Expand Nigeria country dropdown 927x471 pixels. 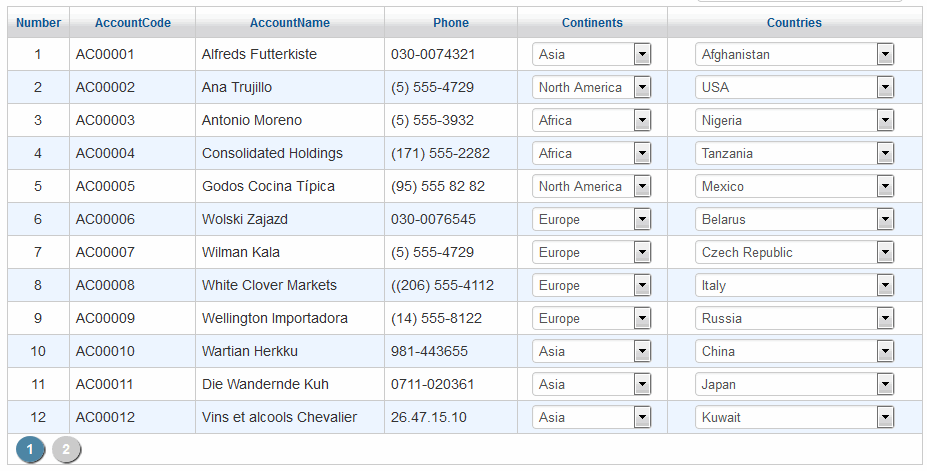point(885,121)
